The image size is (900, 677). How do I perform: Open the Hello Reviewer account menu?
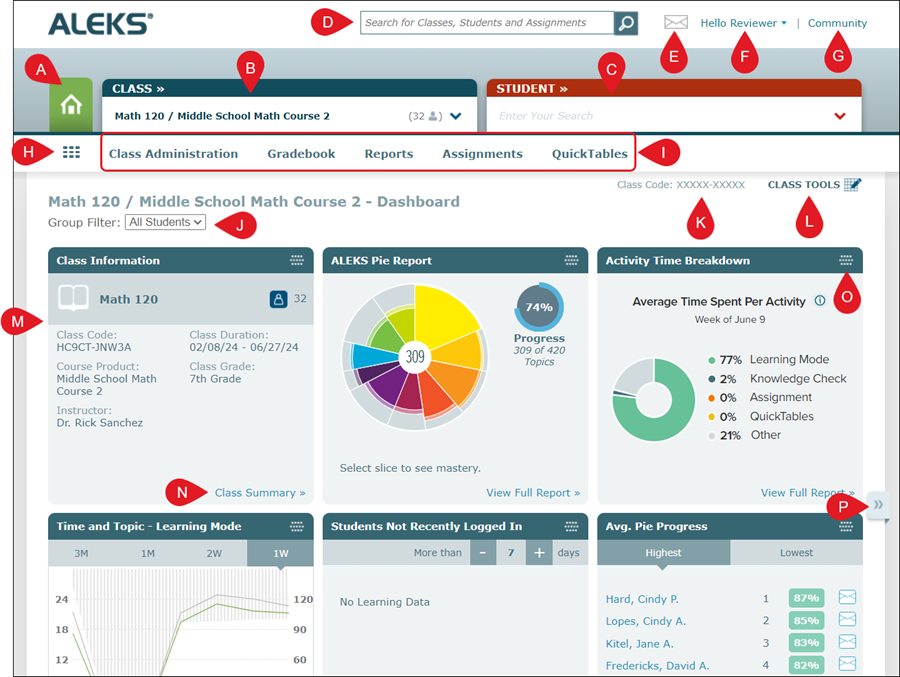point(743,23)
